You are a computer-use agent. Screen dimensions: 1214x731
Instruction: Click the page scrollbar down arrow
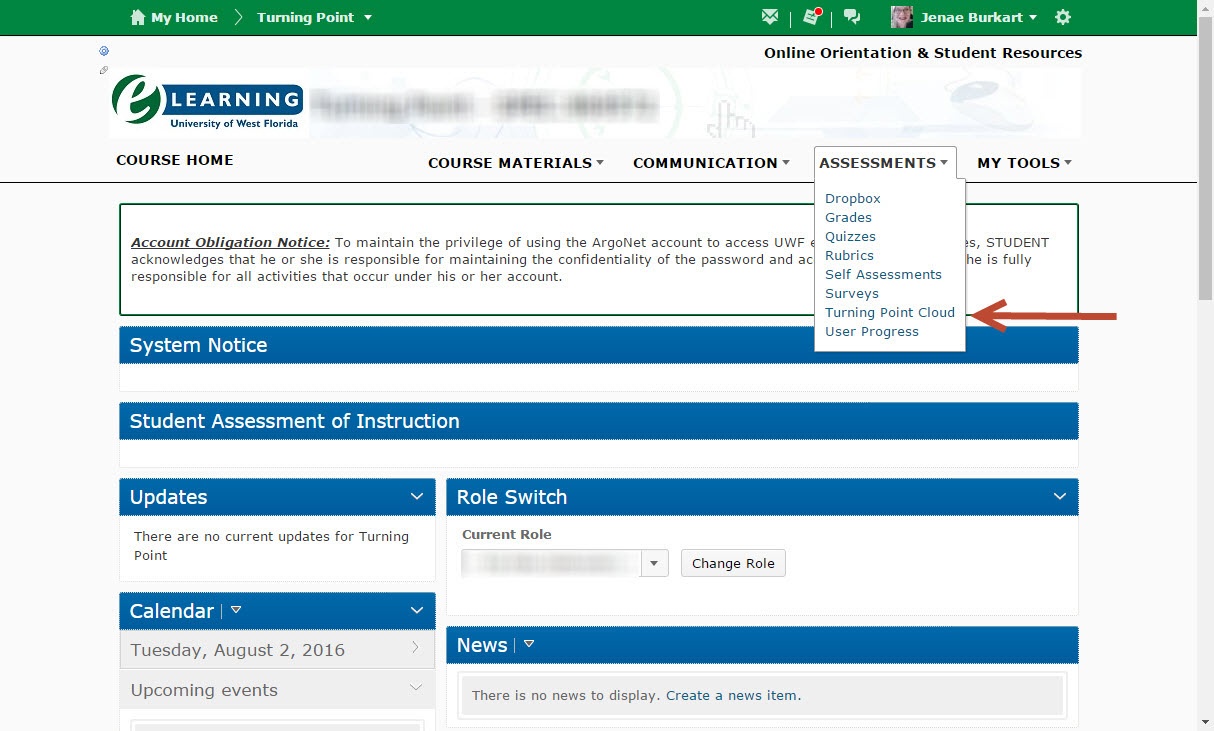click(x=1205, y=722)
